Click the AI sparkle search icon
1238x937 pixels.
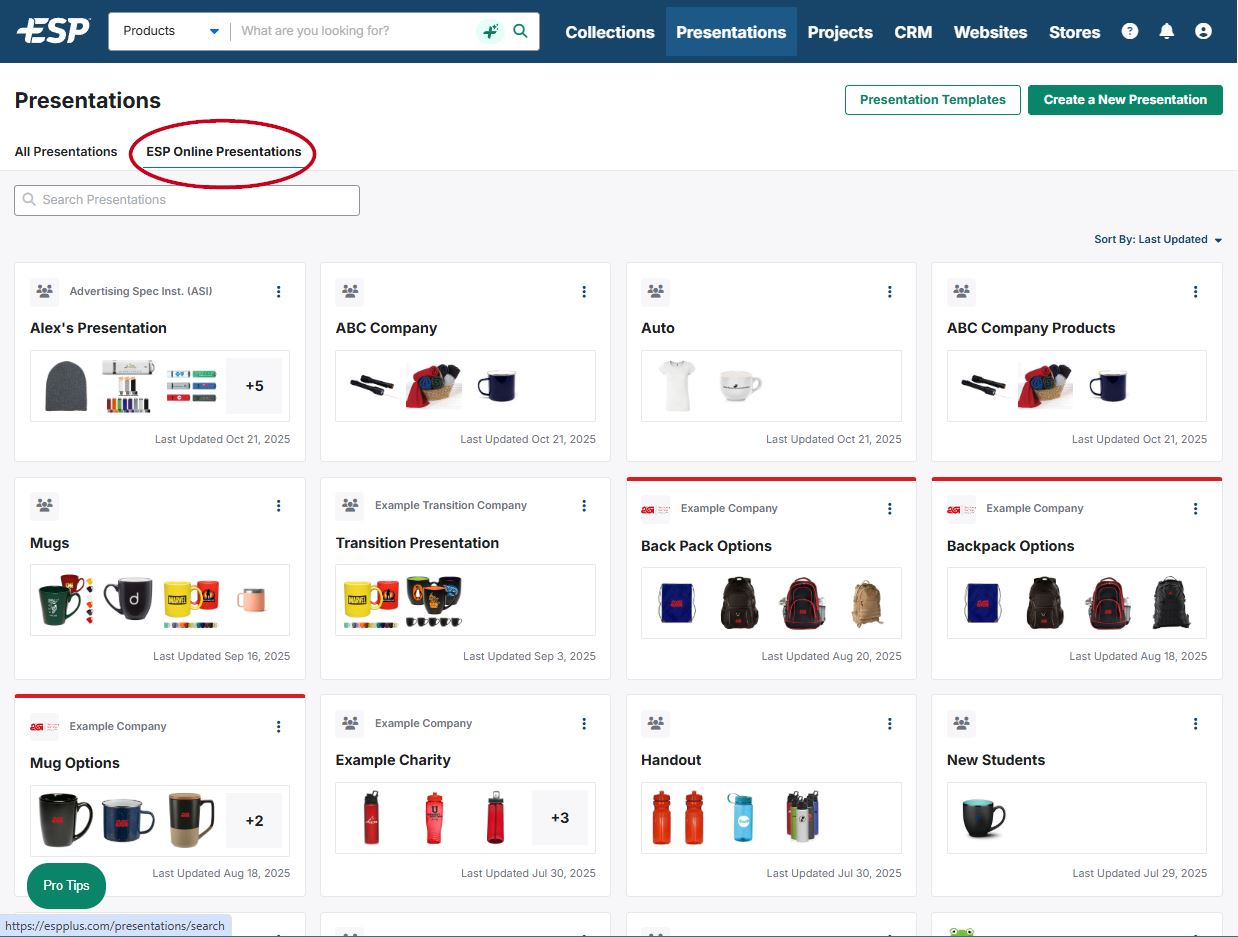(490, 31)
